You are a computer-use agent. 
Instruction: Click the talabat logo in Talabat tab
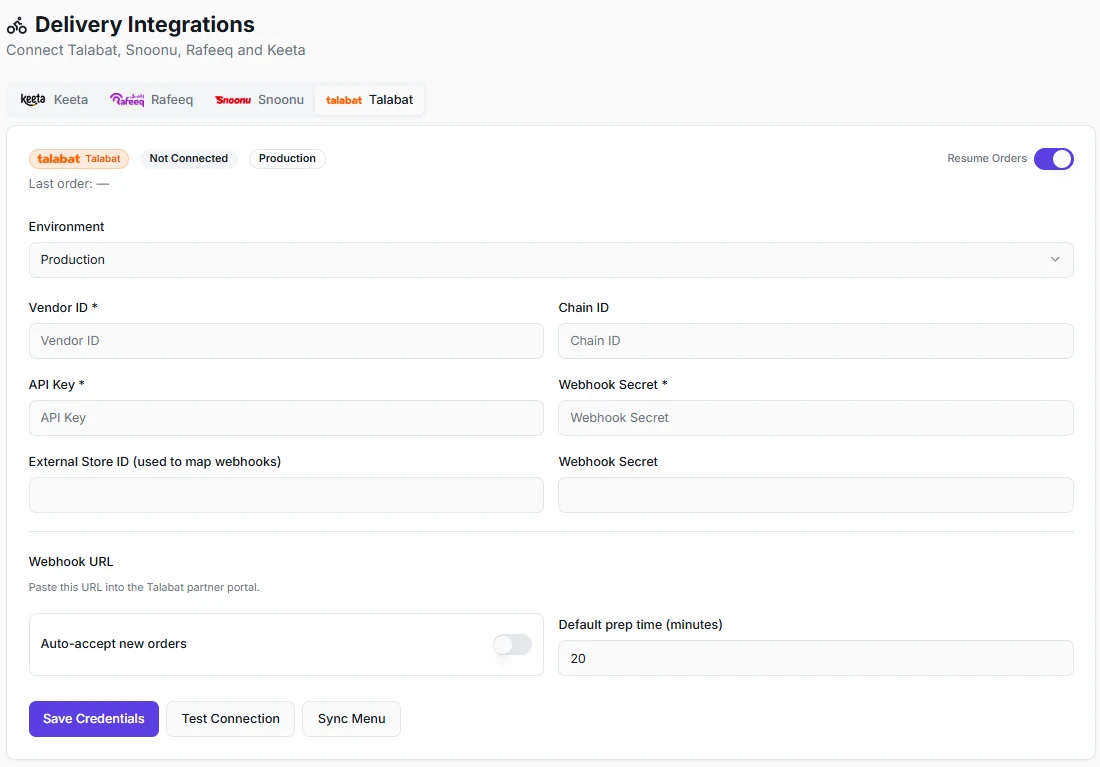[344, 100]
